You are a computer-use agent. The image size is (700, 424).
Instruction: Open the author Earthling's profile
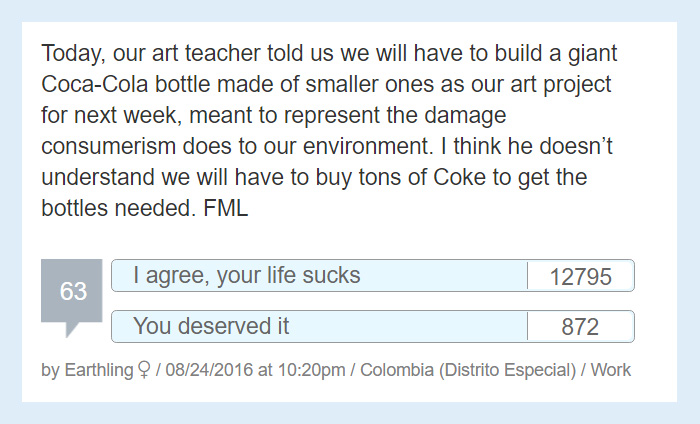(x=99, y=370)
